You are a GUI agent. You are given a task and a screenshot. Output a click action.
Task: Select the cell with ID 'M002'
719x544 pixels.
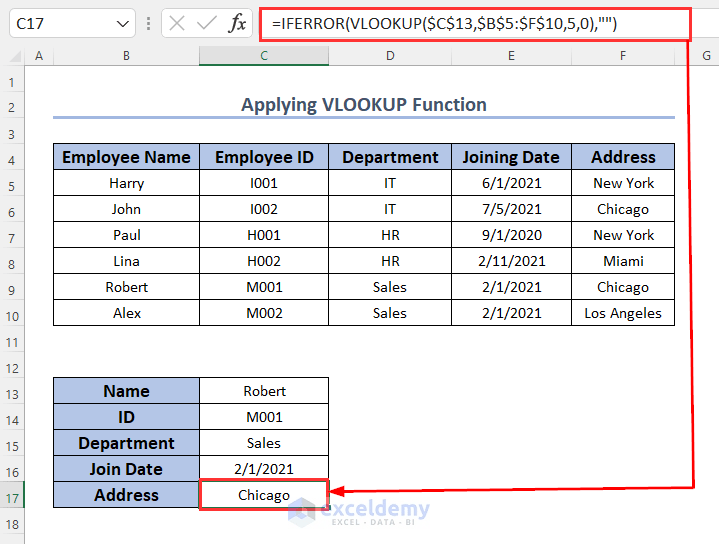tap(264, 313)
